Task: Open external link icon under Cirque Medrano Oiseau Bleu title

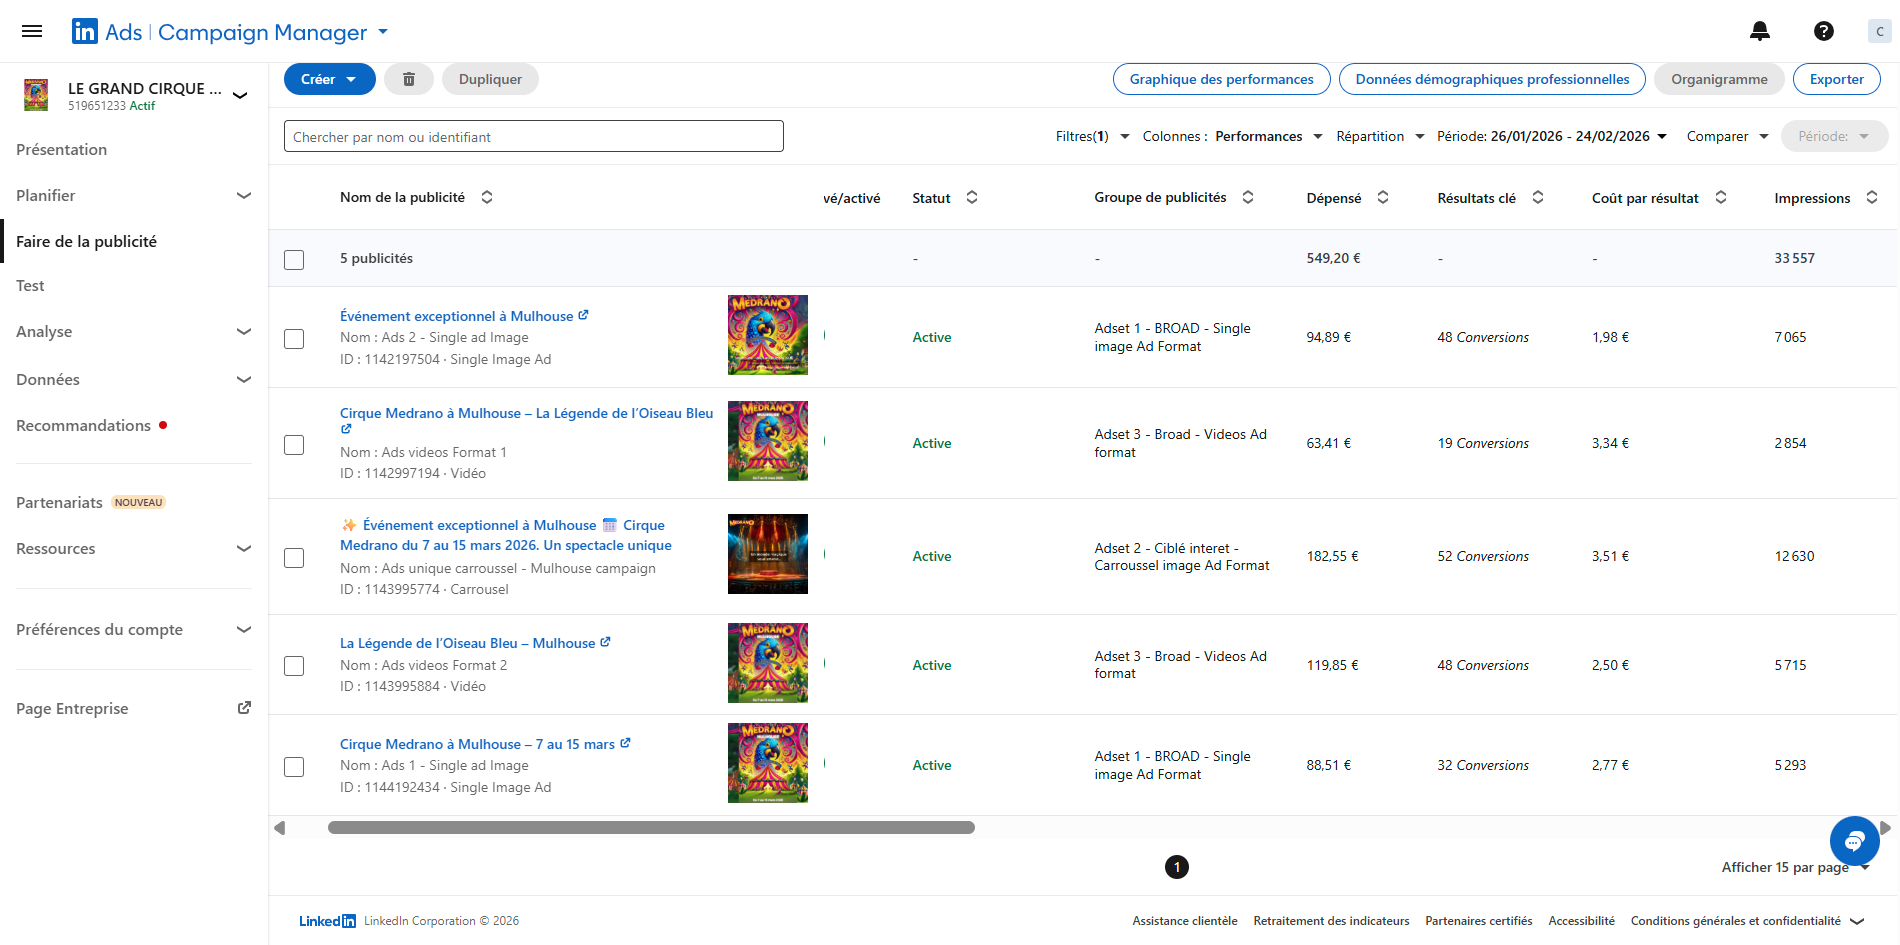Action: (x=346, y=429)
